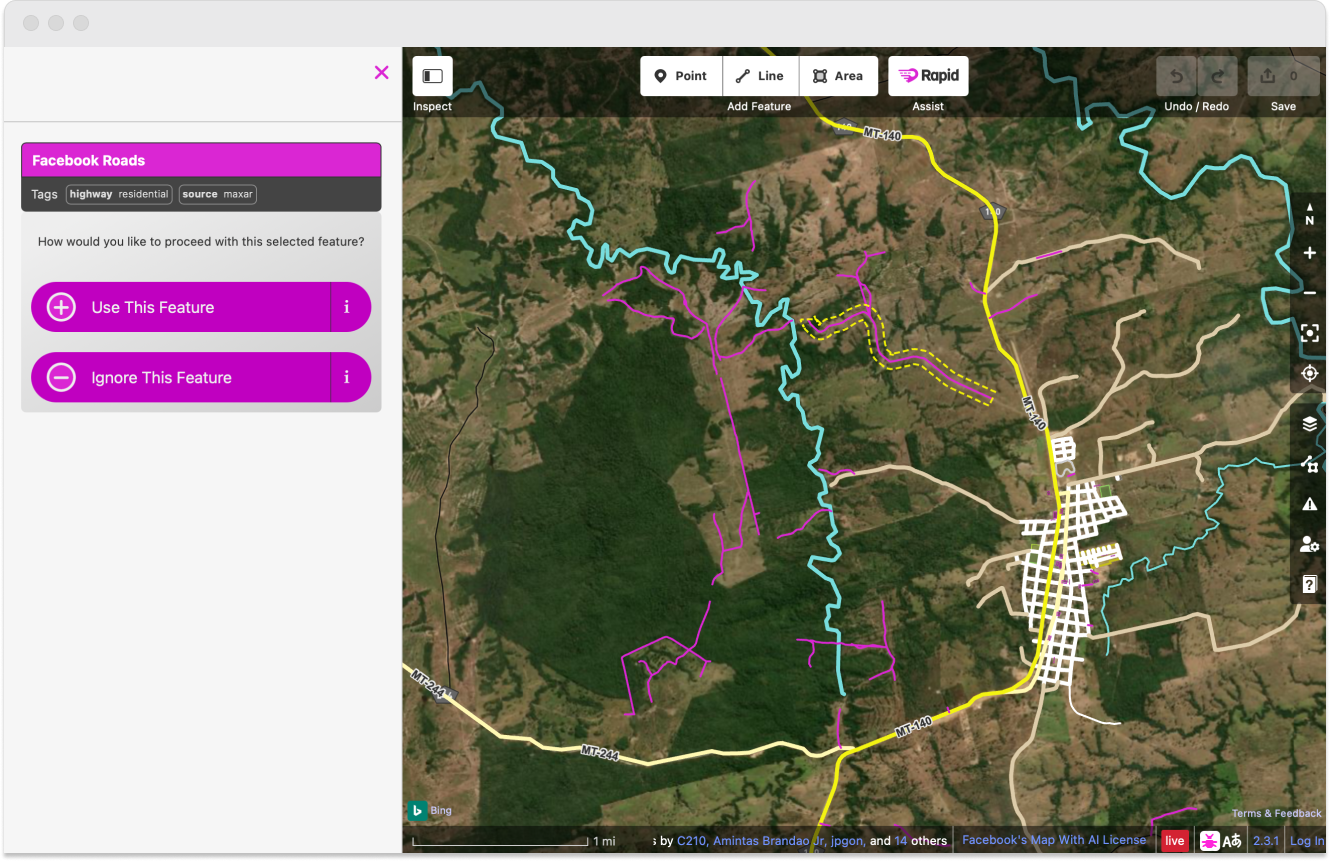
Task: Click the Redo arrow icon
Action: pos(1217,76)
